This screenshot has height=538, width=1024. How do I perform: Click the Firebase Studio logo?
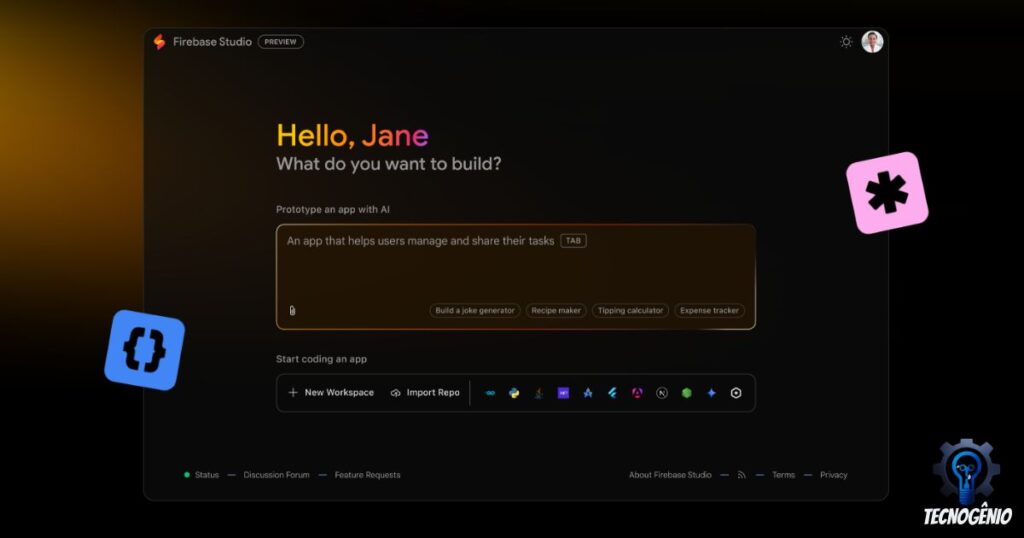coord(159,42)
